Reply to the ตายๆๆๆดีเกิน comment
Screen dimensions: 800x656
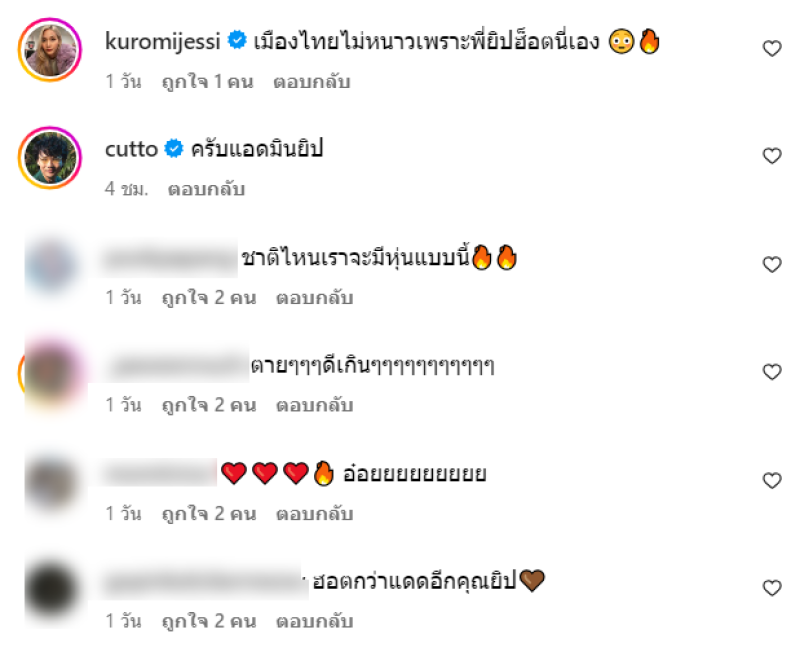point(314,405)
